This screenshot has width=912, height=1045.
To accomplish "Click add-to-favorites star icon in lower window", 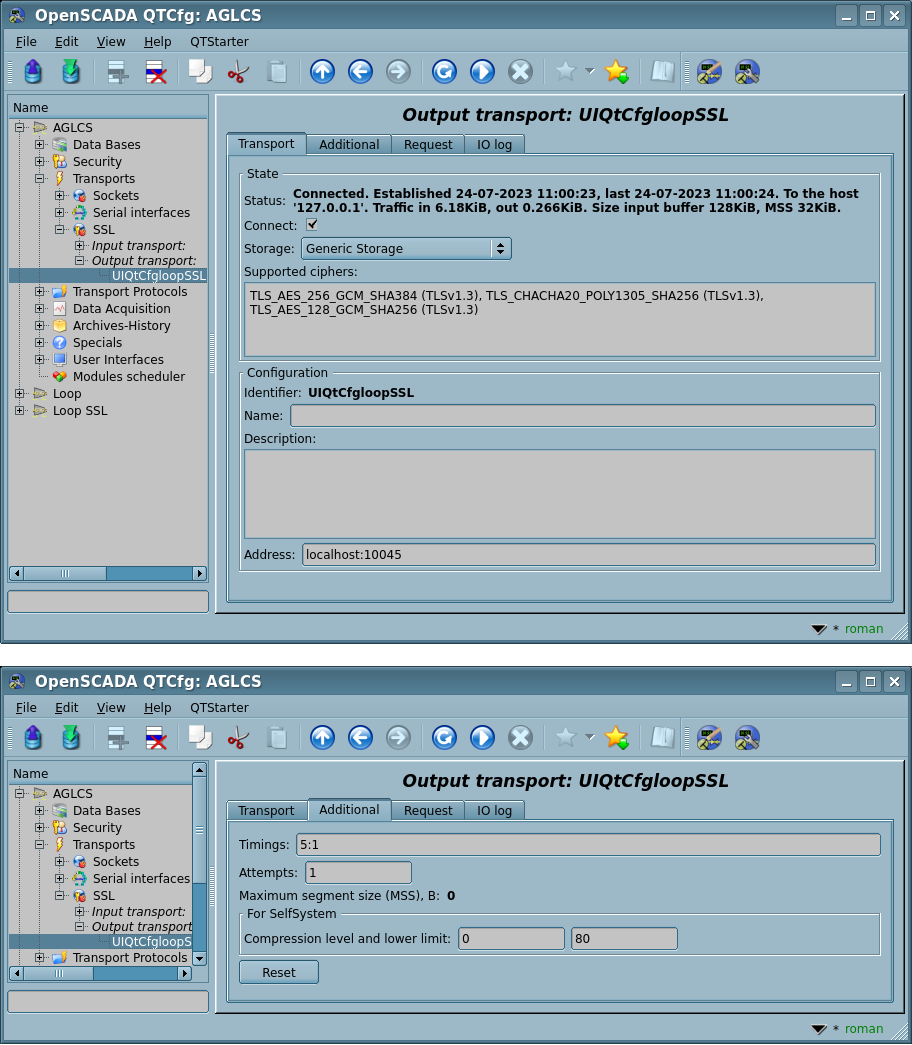I will (617, 738).
